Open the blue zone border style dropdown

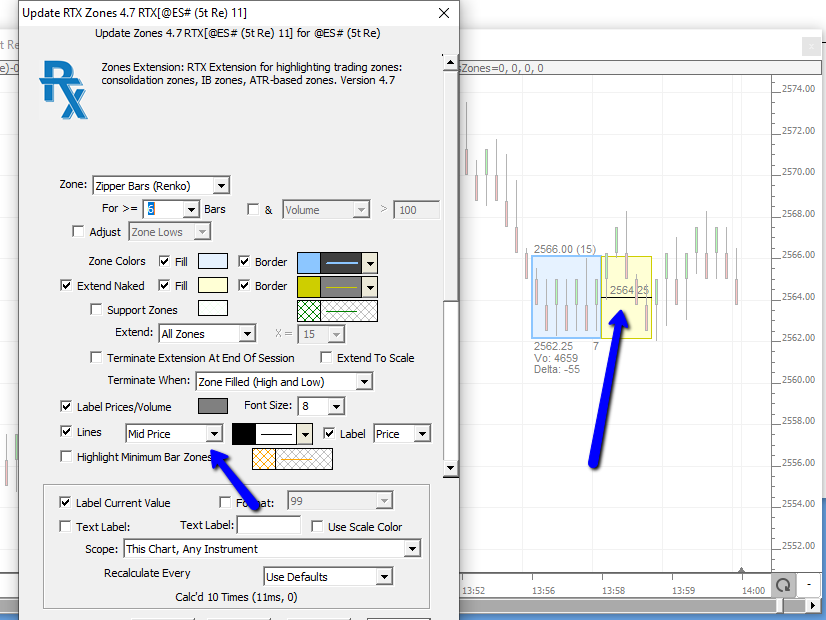(x=370, y=262)
